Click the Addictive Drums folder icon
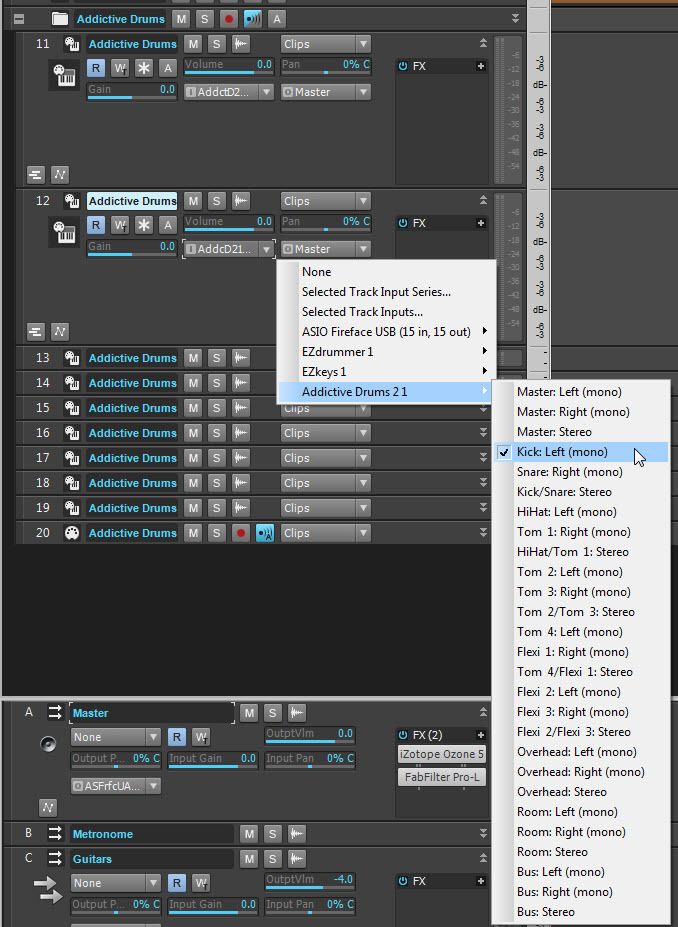The height and width of the screenshot is (927, 678). pos(59,18)
